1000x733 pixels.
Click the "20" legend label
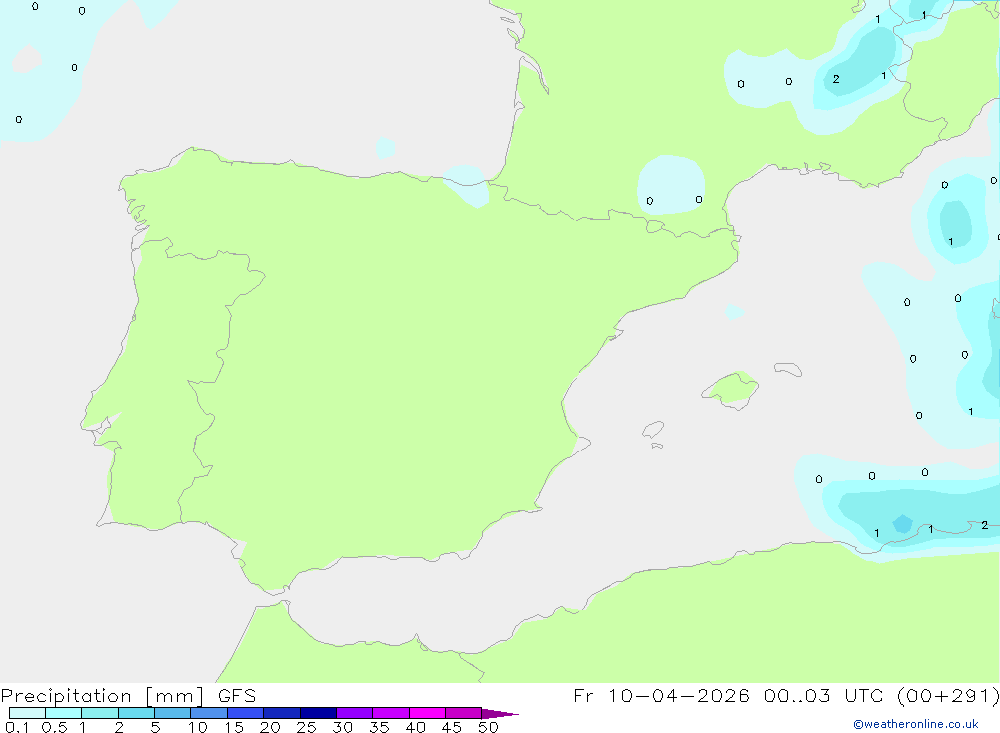click(x=270, y=727)
